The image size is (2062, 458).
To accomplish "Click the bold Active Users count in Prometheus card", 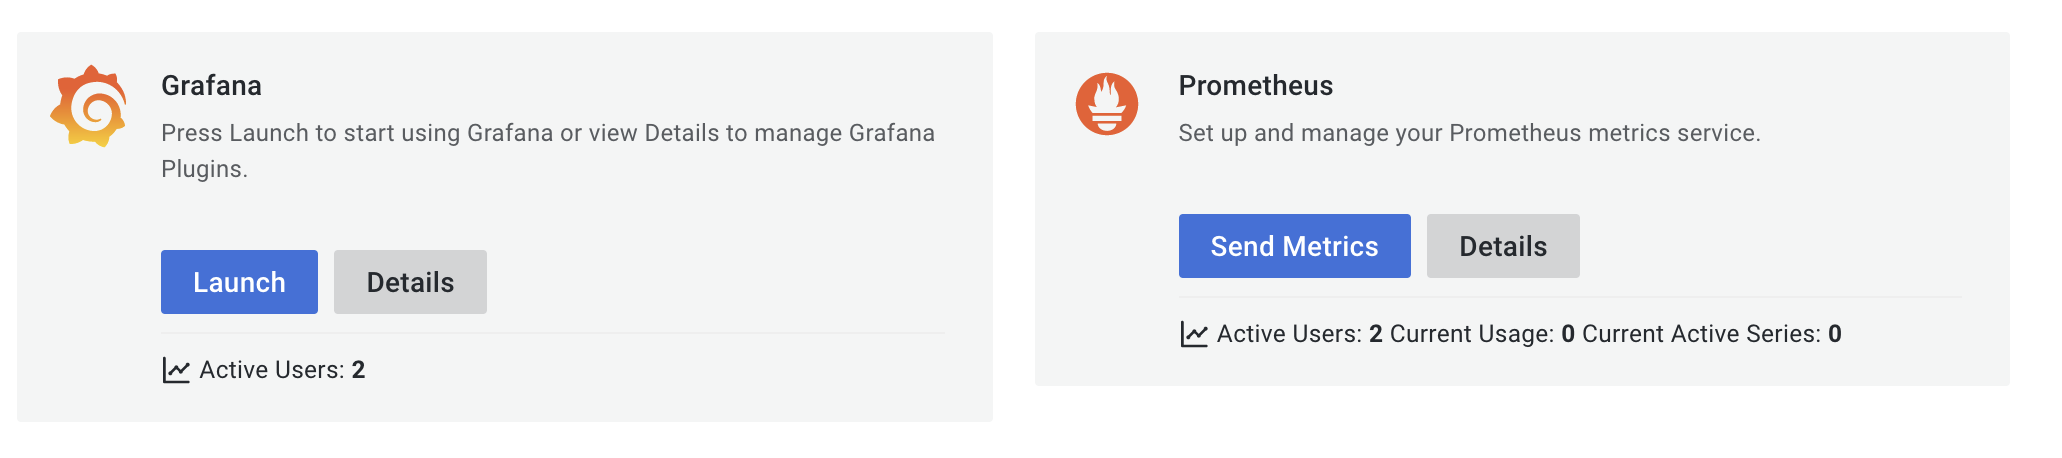I will (x=1376, y=334).
